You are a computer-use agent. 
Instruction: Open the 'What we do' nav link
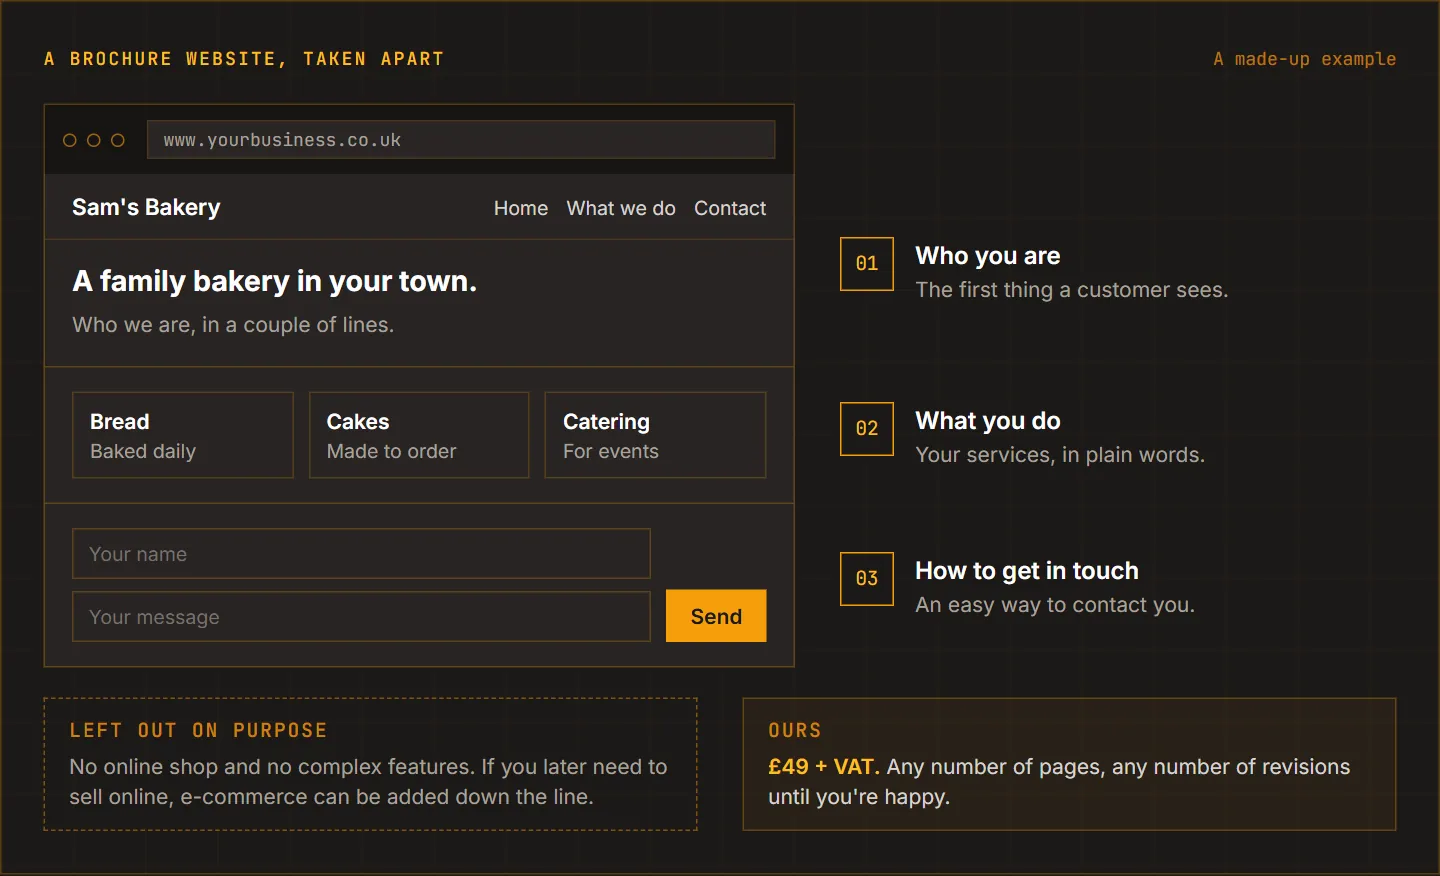click(x=621, y=208)
